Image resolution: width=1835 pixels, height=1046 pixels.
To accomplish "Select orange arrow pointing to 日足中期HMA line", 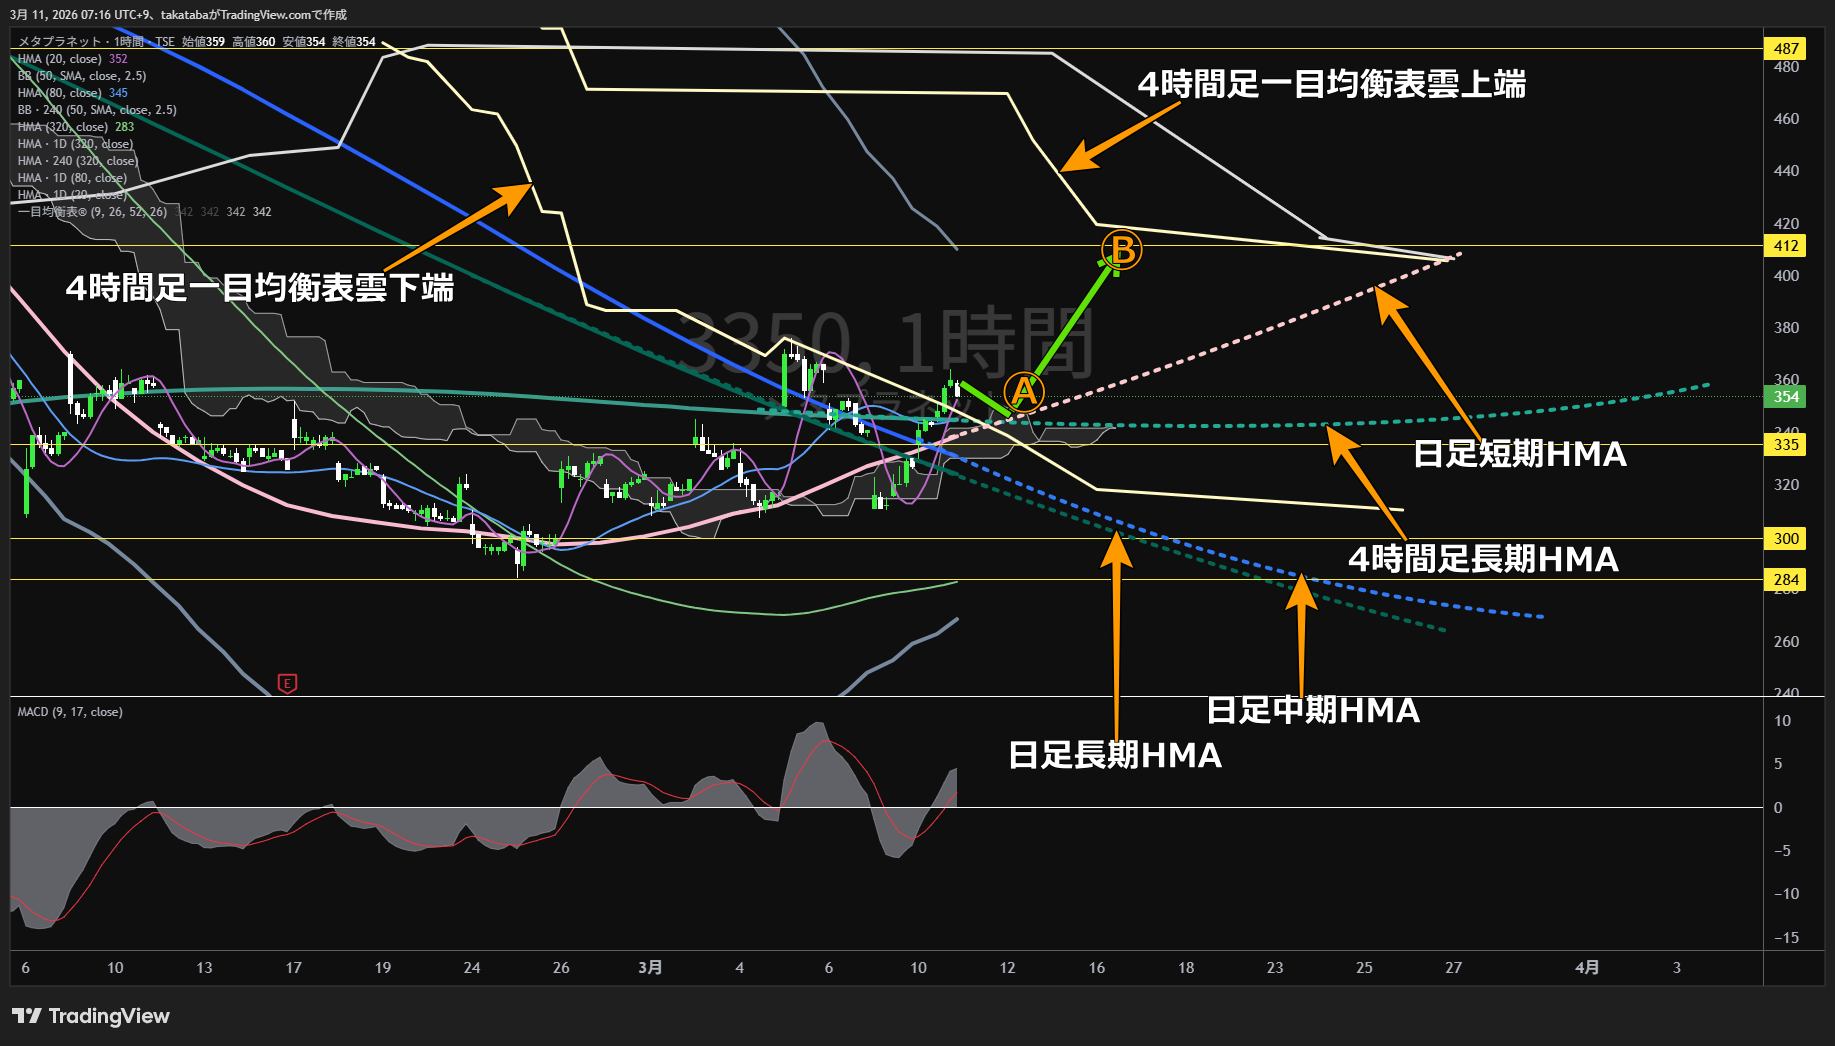I will [x=1300, y=632].
